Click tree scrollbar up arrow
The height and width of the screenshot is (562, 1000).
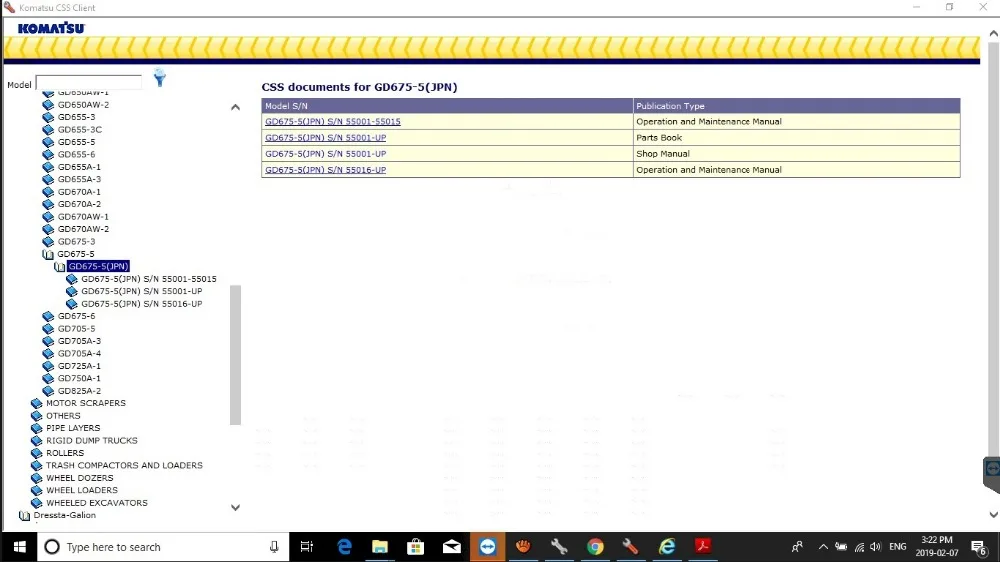(235, 107)
